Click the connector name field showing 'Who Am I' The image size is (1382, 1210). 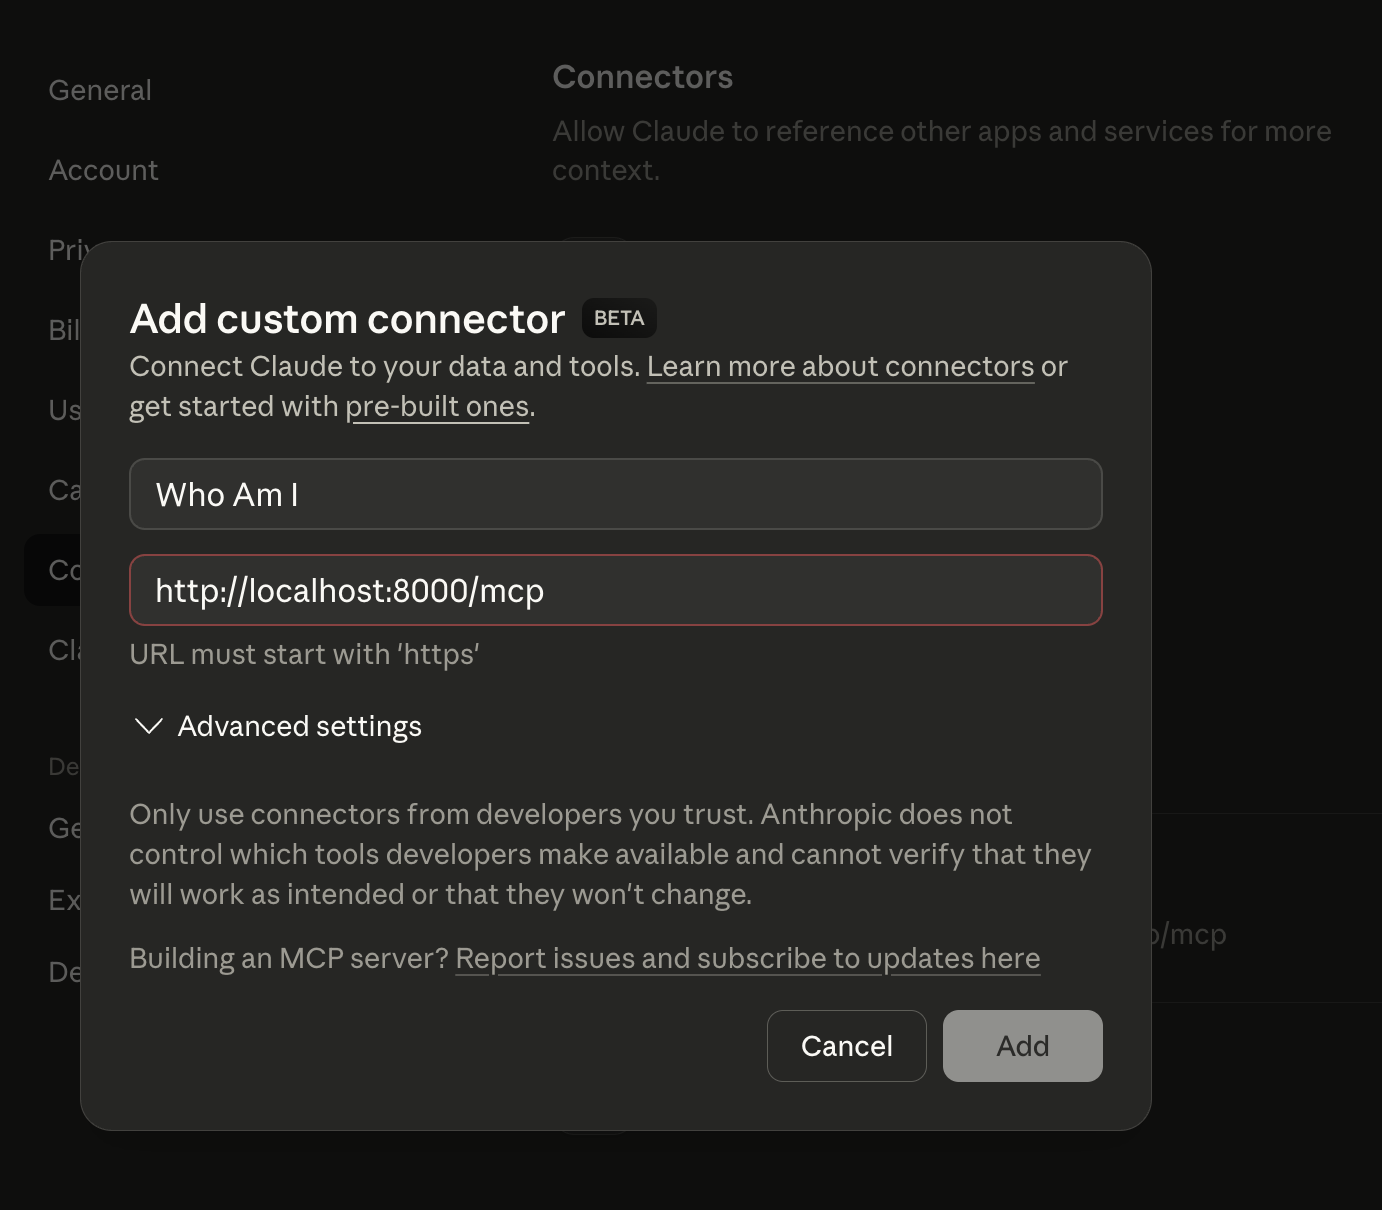(x=615, y=494)
